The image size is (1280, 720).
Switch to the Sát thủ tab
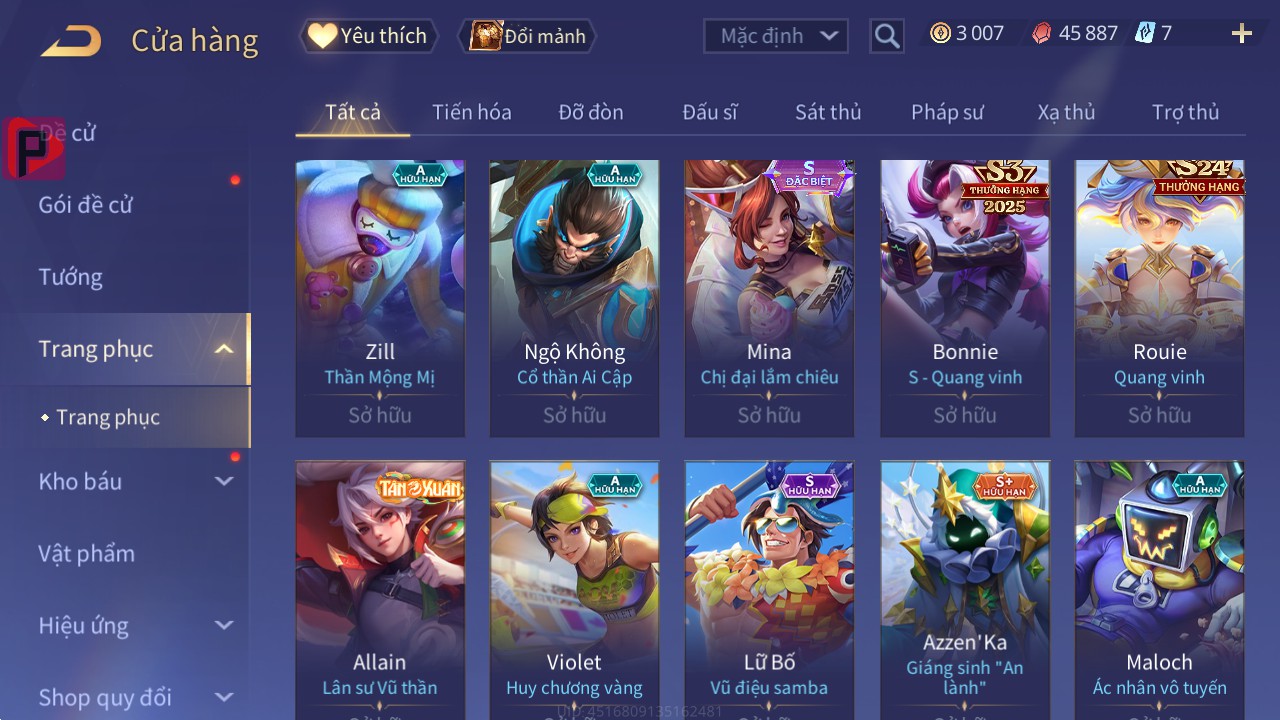click(828, 112)
